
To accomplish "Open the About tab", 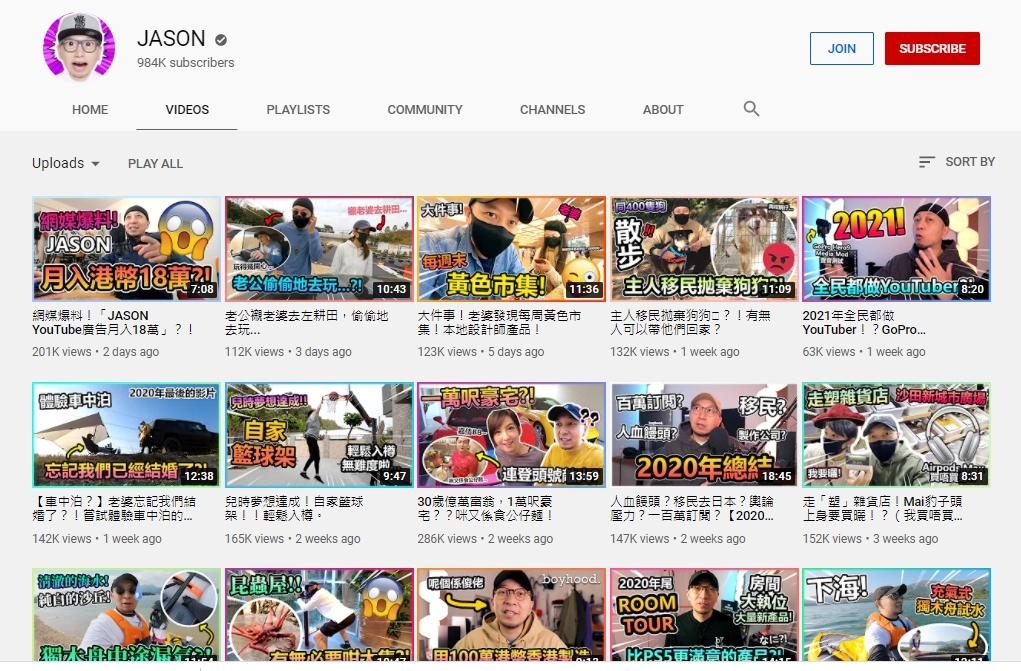I will pos(663,110).
